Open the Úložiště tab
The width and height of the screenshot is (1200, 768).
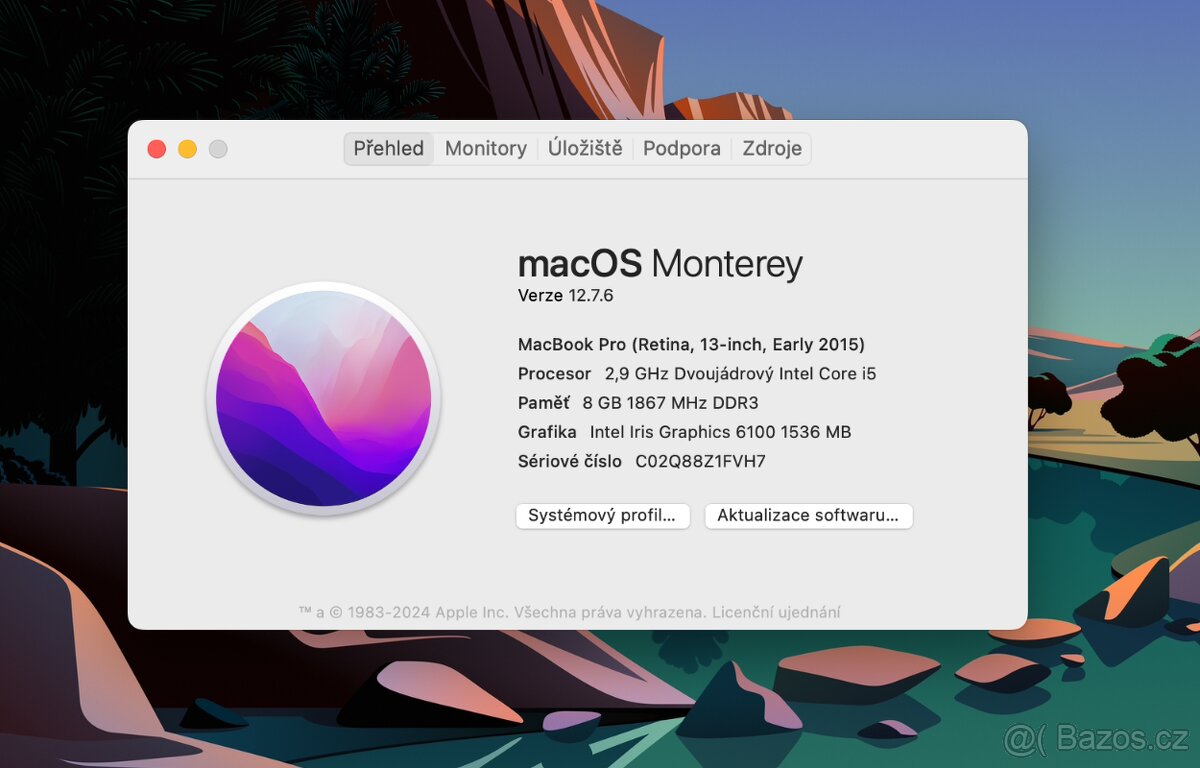click(586, 148)
